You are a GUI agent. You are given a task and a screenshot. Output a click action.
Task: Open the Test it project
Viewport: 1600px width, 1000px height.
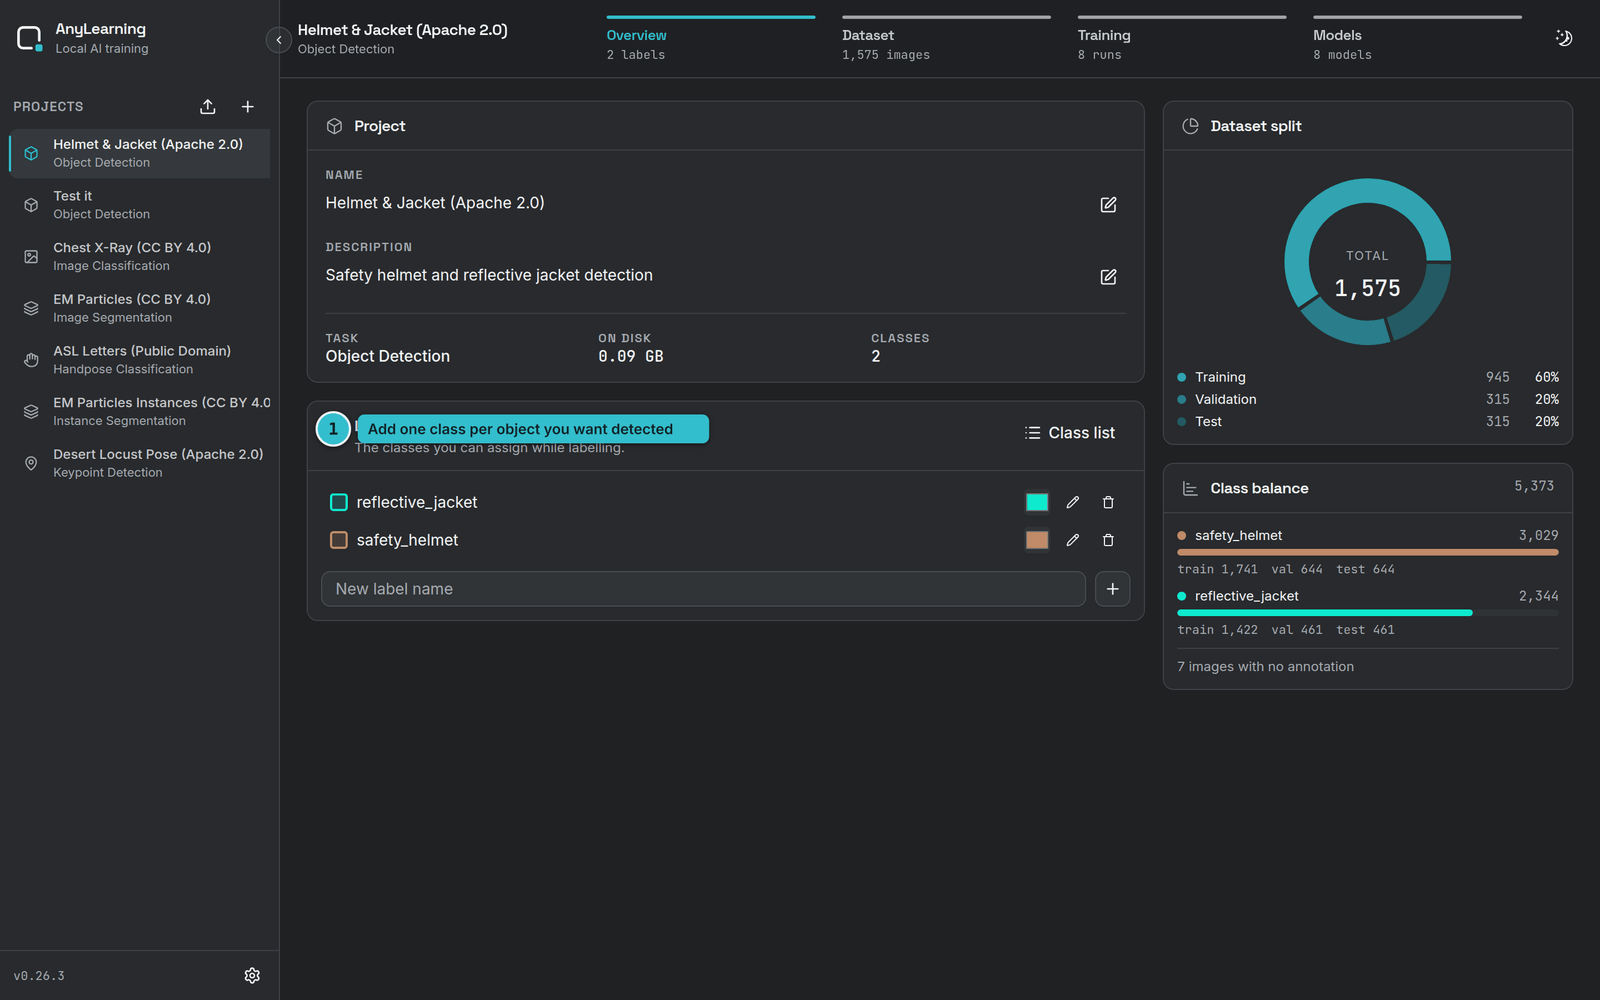[x=140, y=205]
